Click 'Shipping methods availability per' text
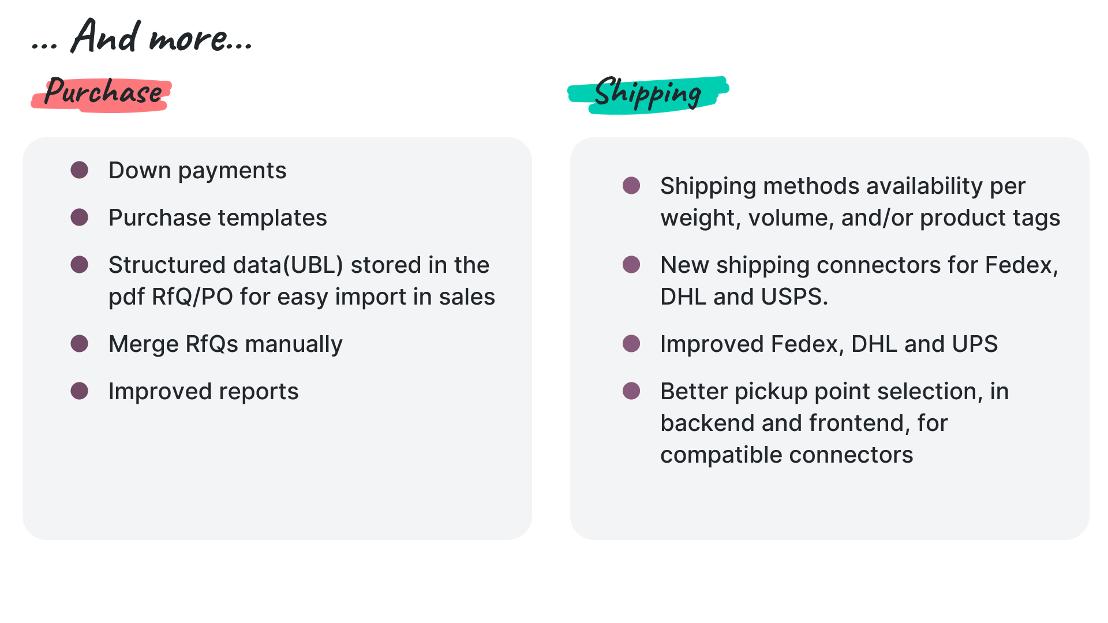The height and width of the screenshot is (623, 1108). [x=842, y=186]
